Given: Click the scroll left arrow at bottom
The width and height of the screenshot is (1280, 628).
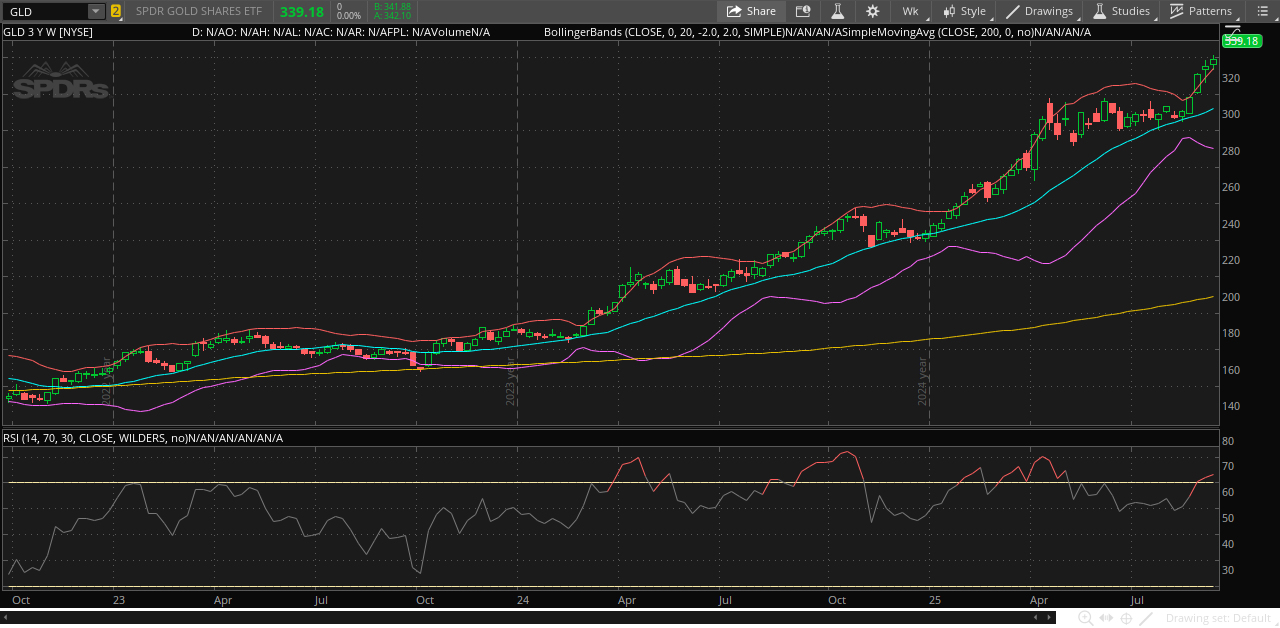Looking at the screenshot, I should 7,618.
